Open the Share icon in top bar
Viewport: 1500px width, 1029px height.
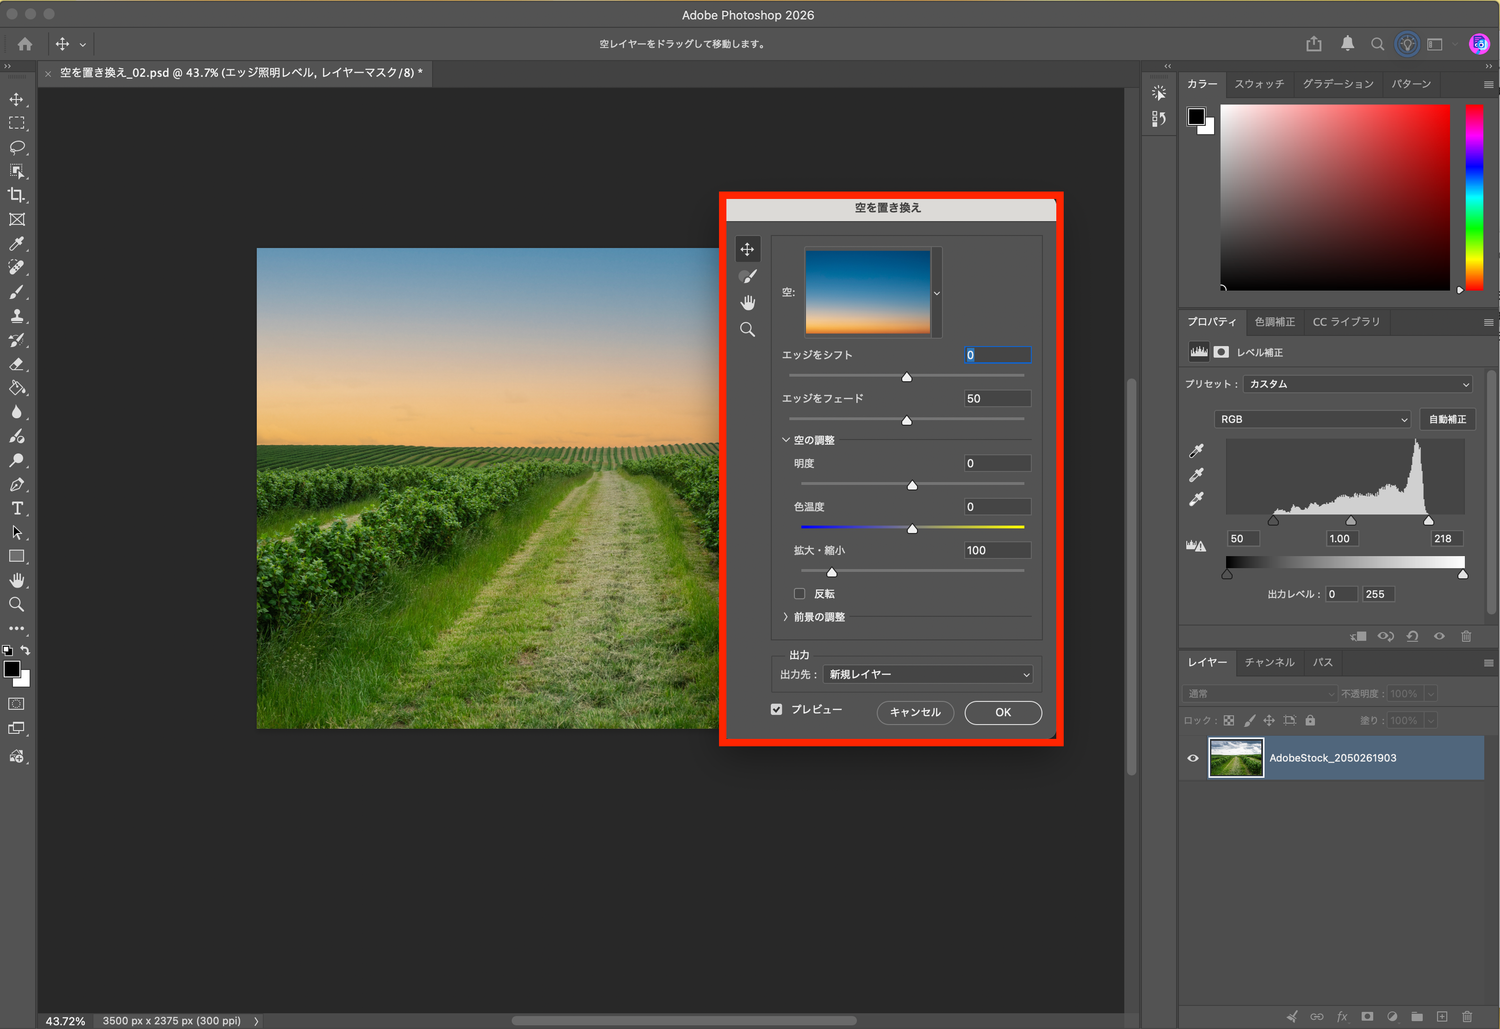[1314, 44]
